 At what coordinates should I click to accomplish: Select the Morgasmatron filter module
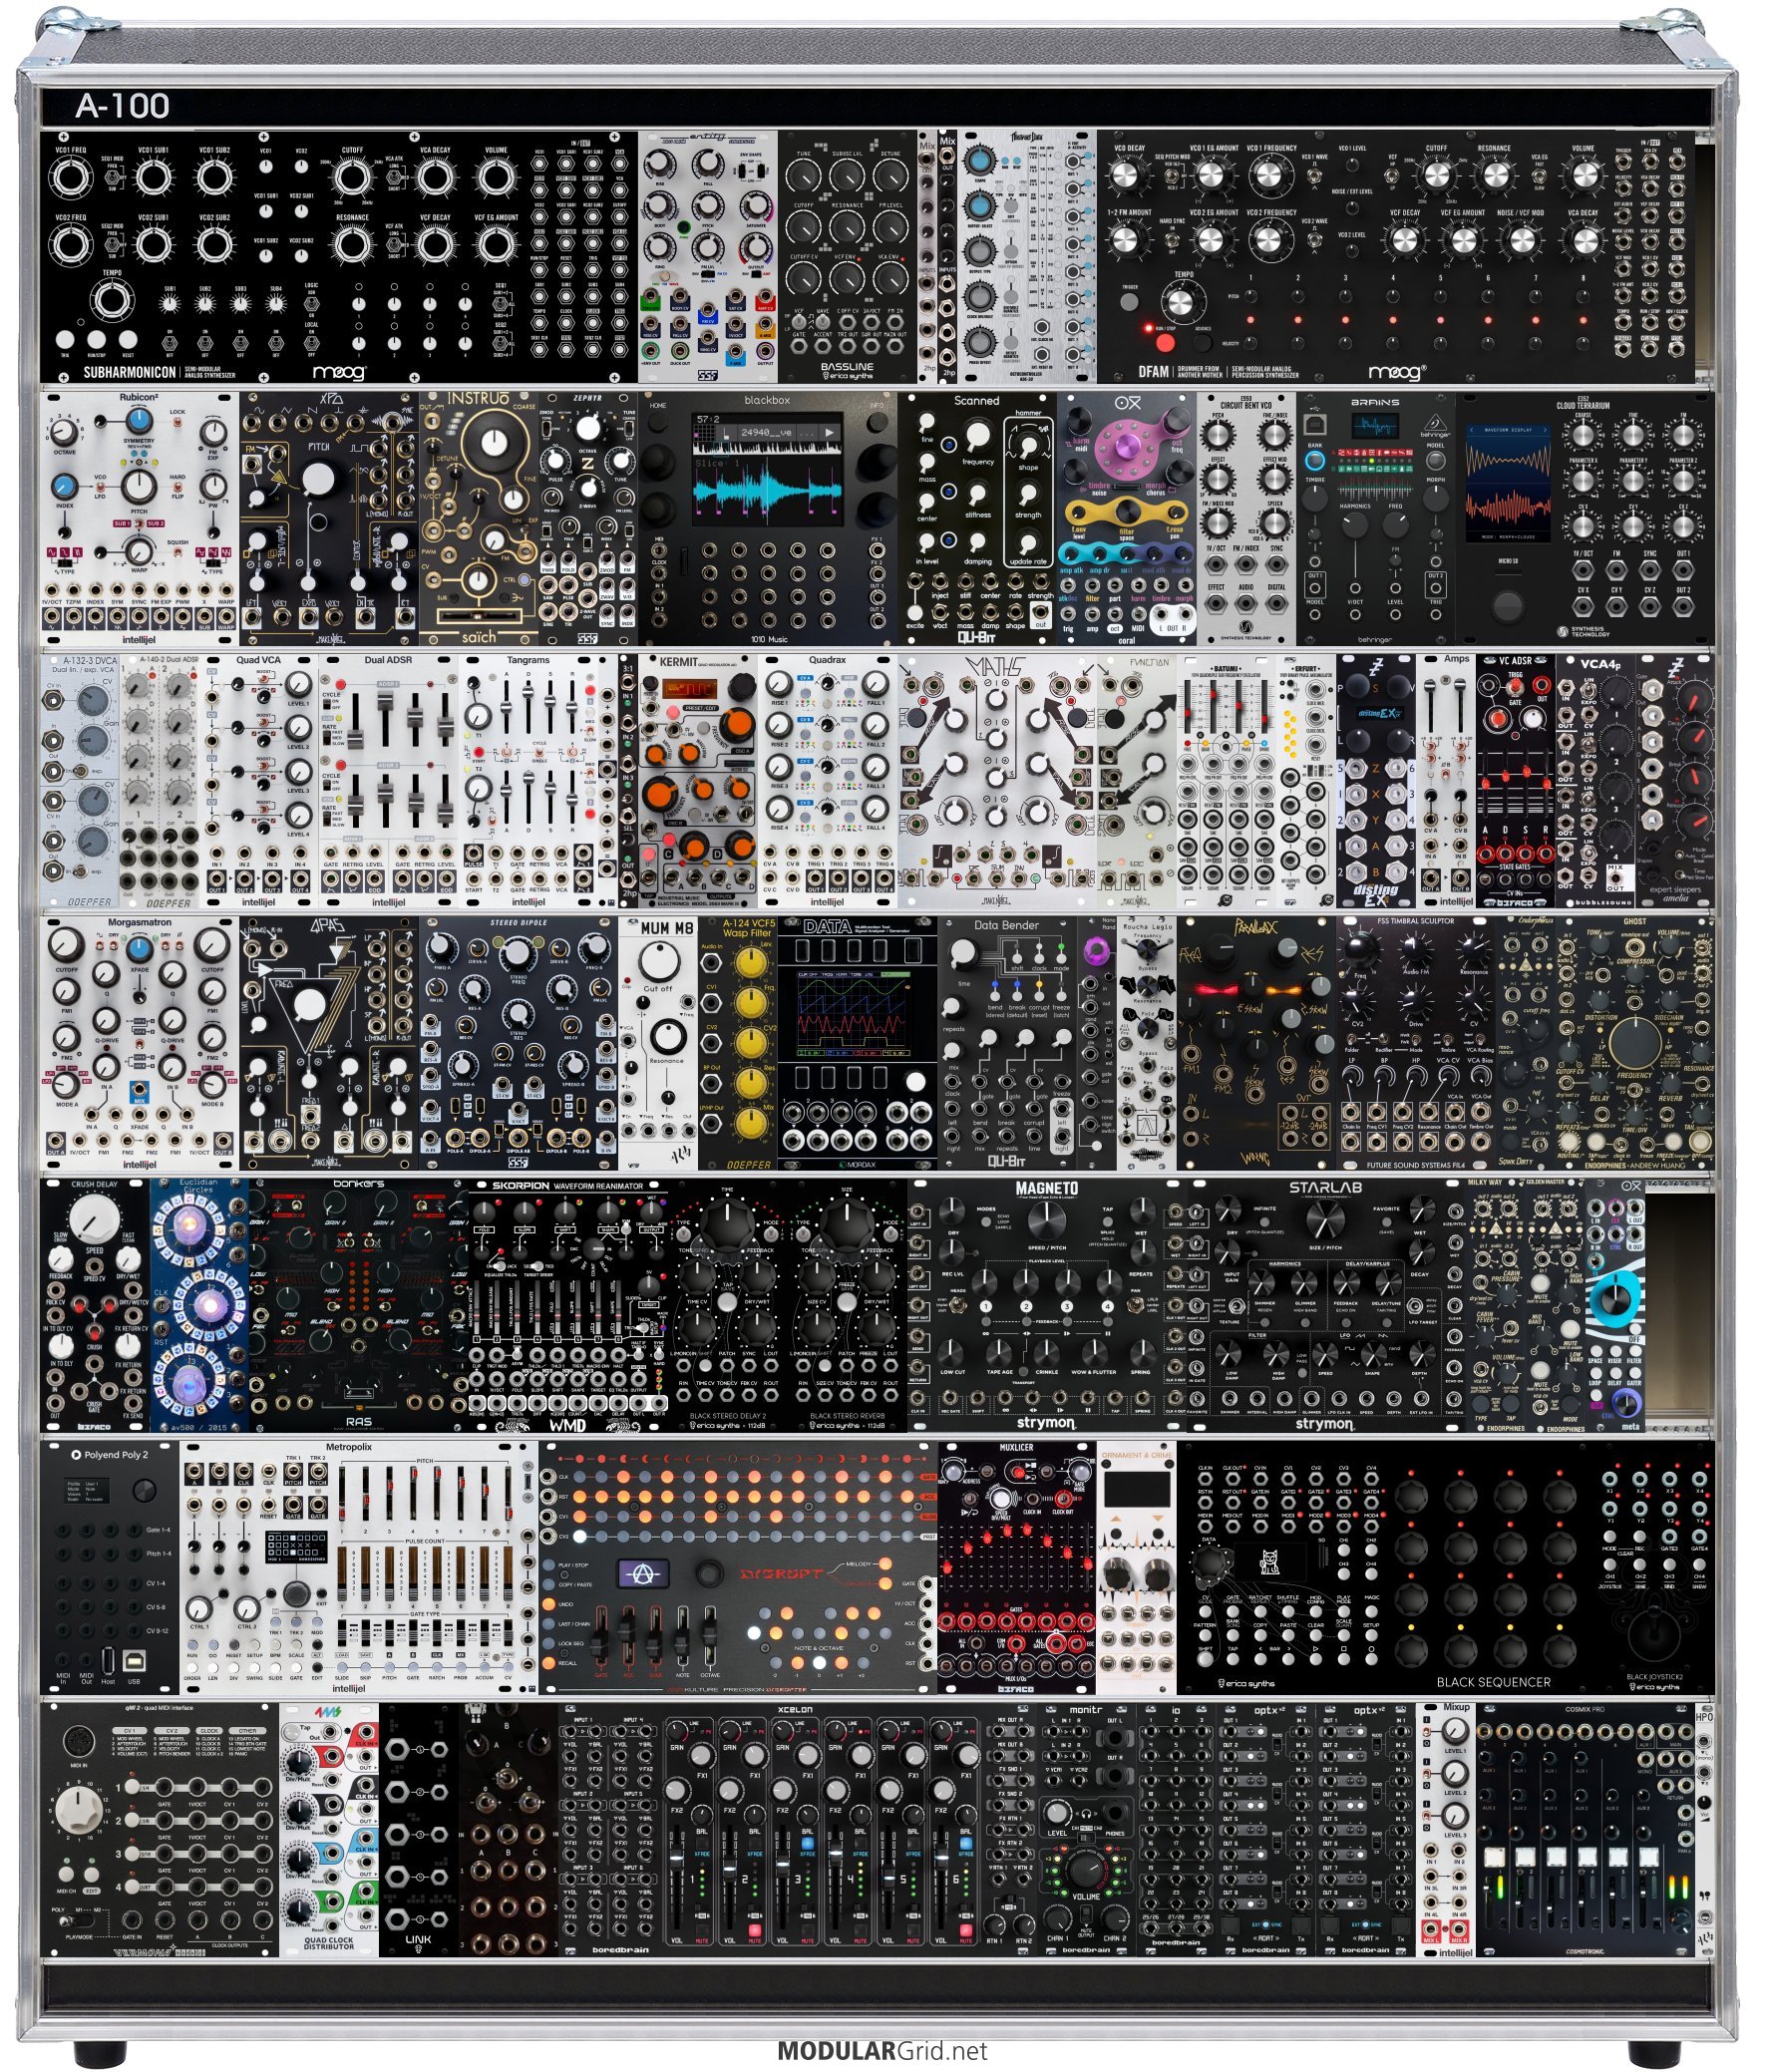click(139, 1044)
